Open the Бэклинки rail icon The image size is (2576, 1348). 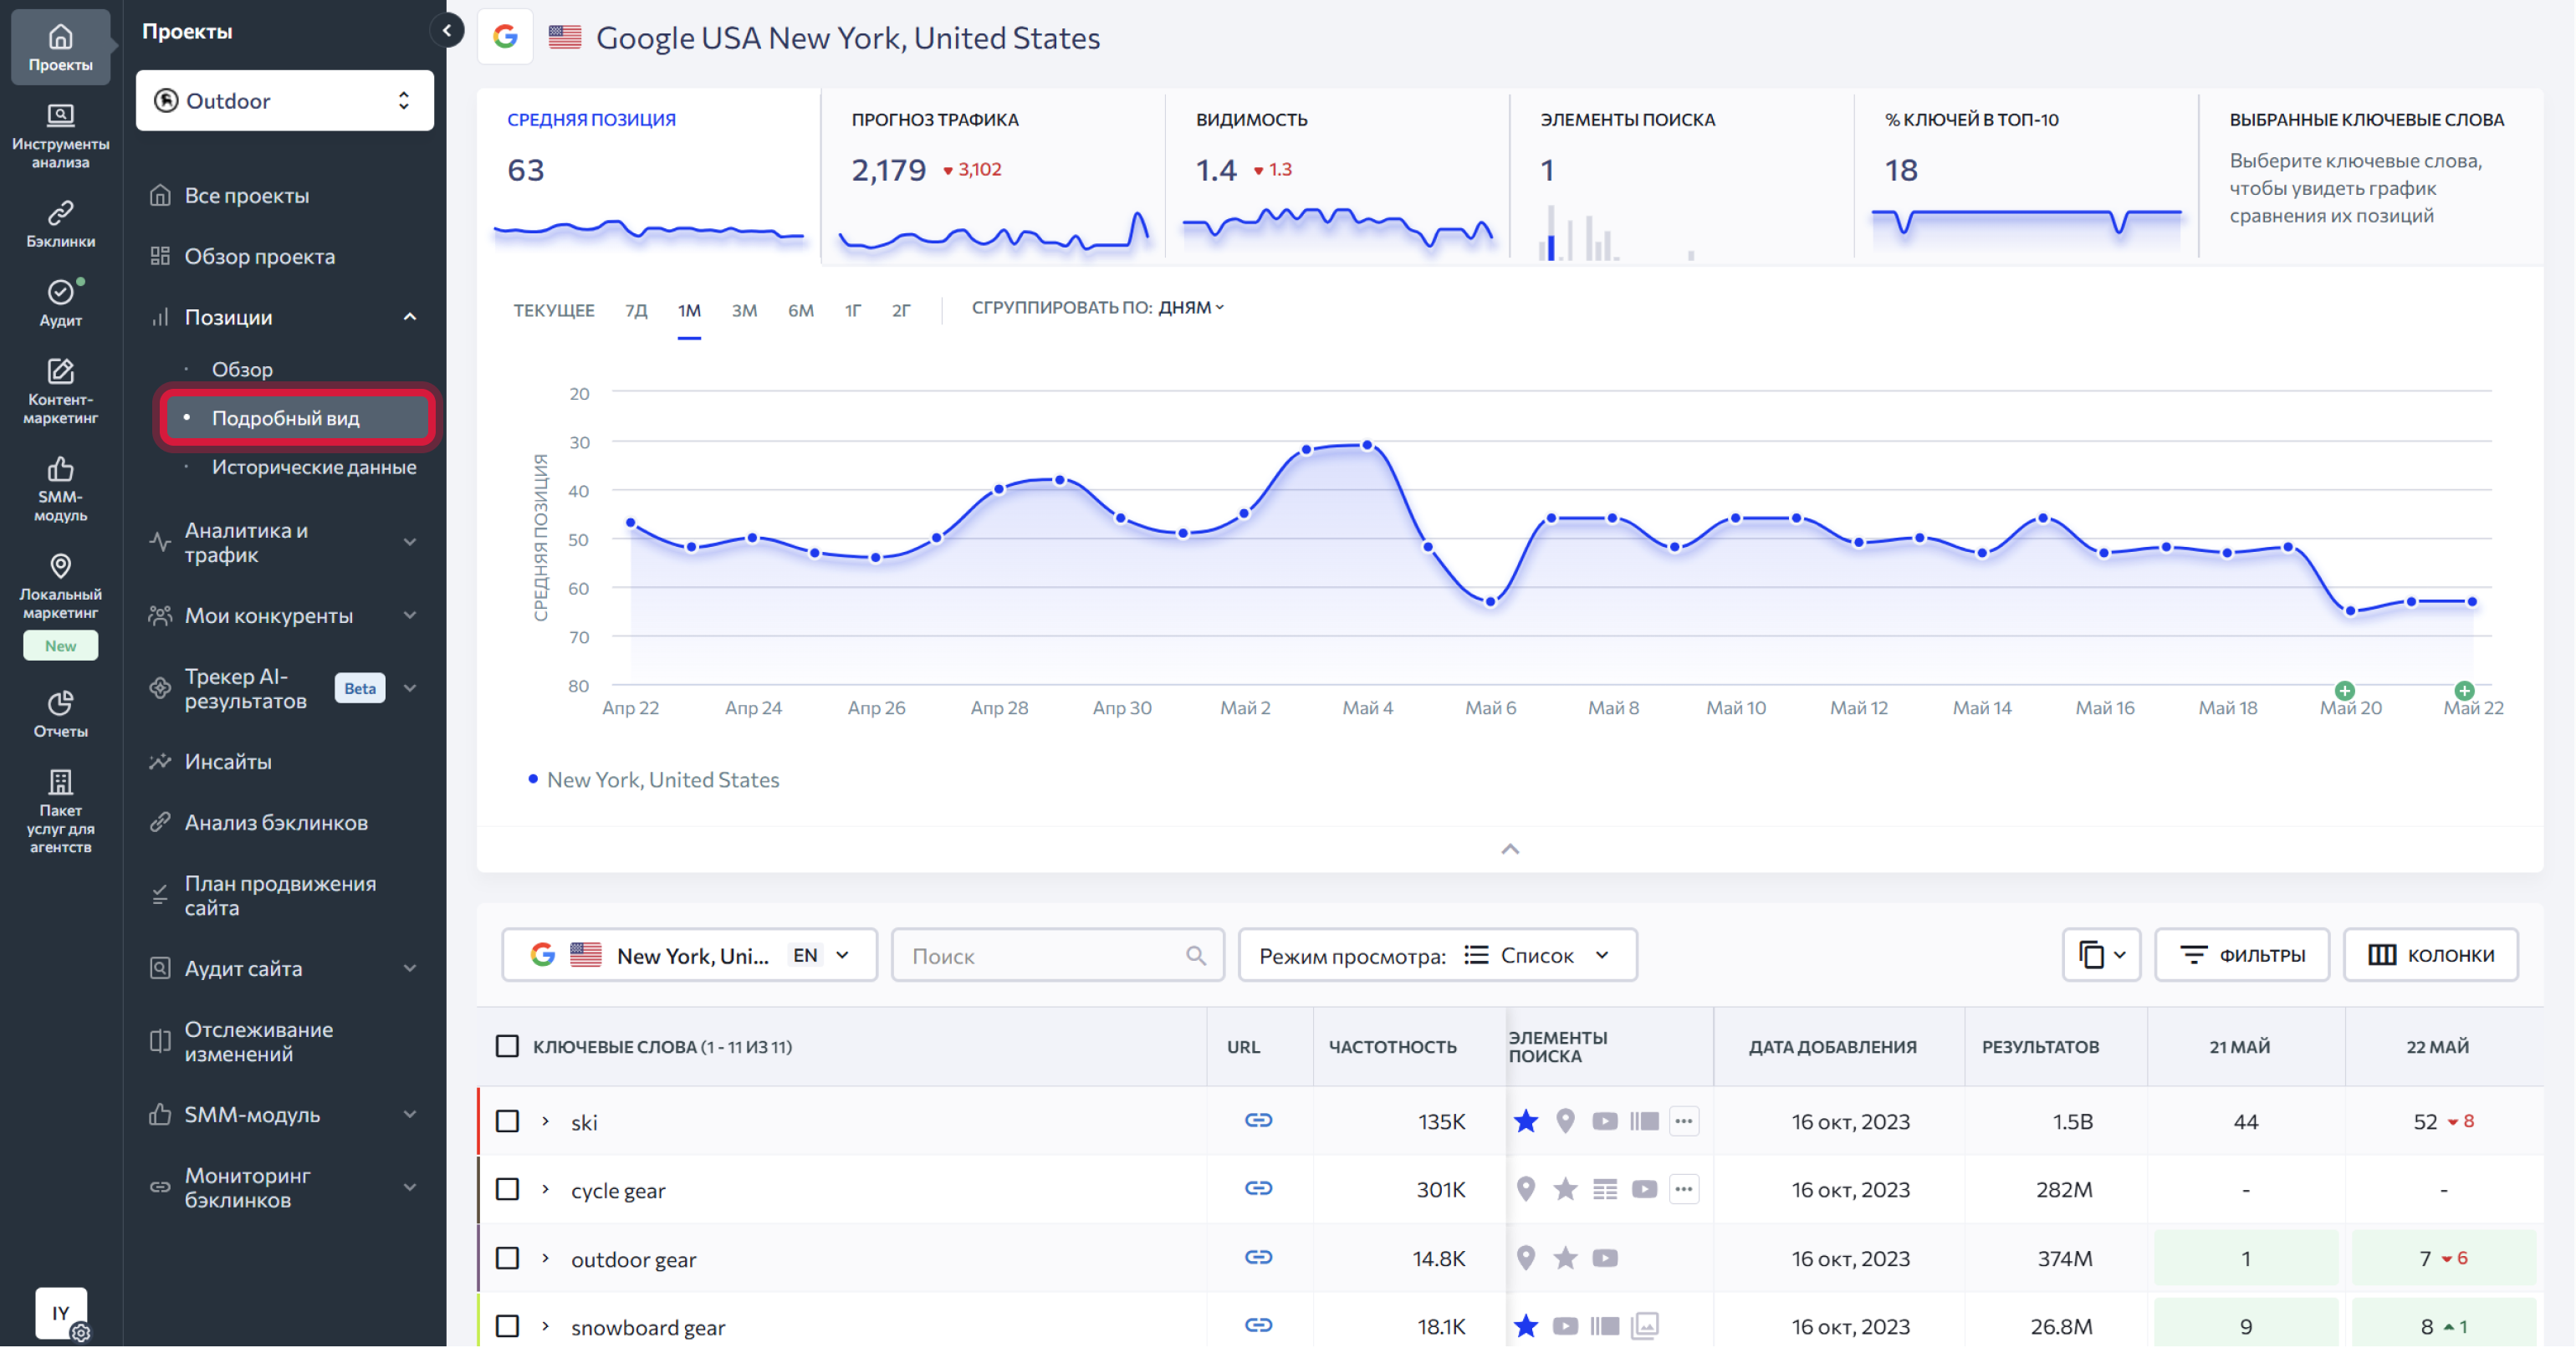(60, 224)
